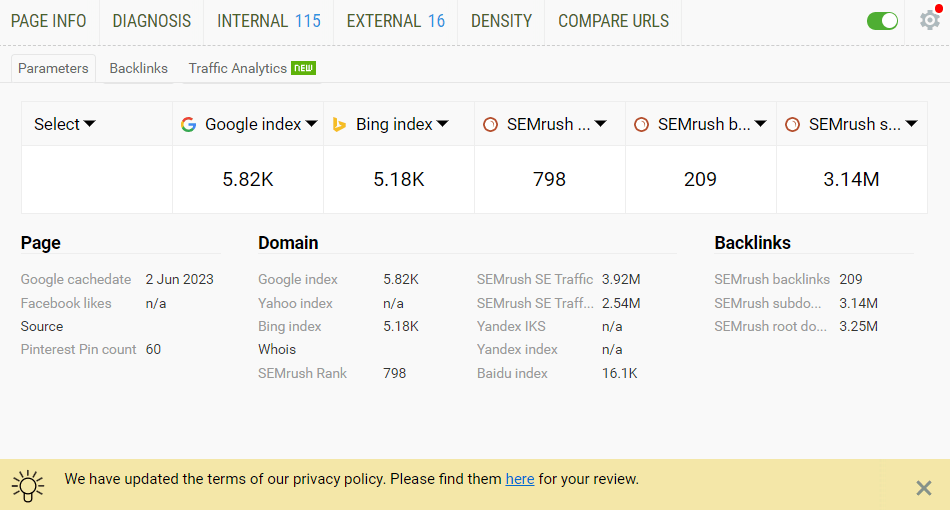Click the 16.1K Baidu index value
This screenshot has width=950, height=510.
coord(619,373)
